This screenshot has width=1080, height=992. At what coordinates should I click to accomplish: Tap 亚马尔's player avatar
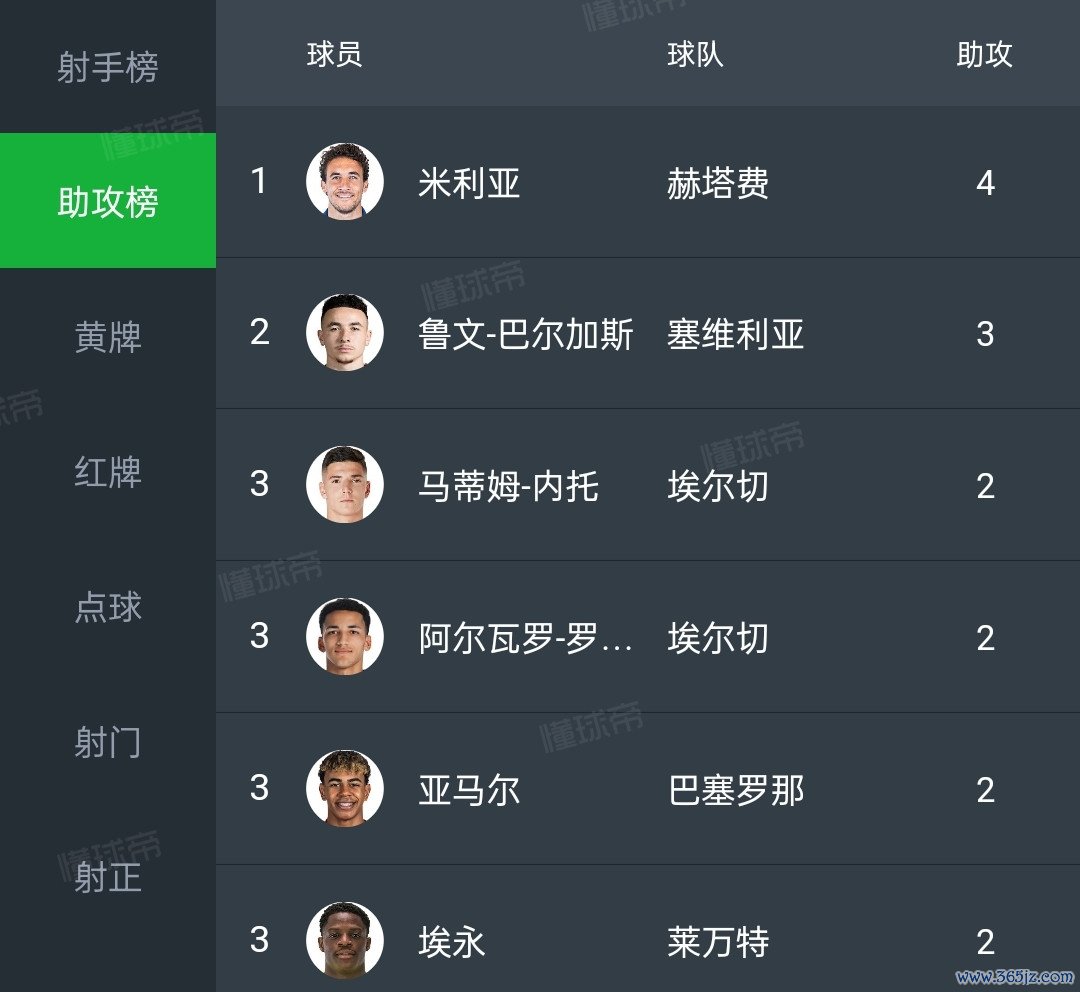click(x=345, y=789)
